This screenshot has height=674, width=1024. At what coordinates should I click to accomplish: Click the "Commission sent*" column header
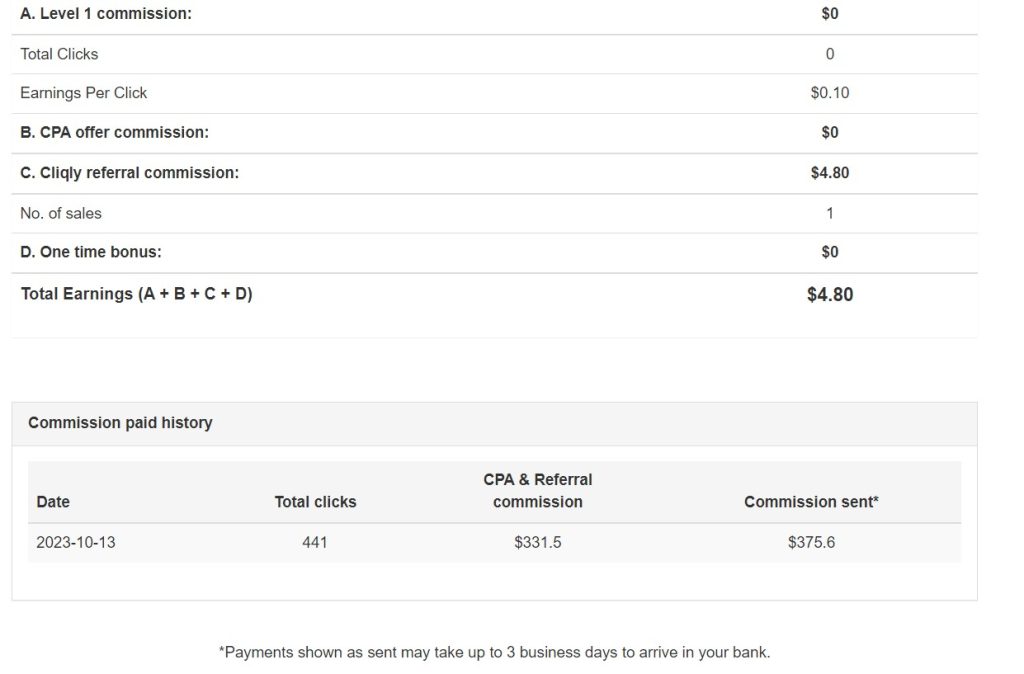pos(811,502)
